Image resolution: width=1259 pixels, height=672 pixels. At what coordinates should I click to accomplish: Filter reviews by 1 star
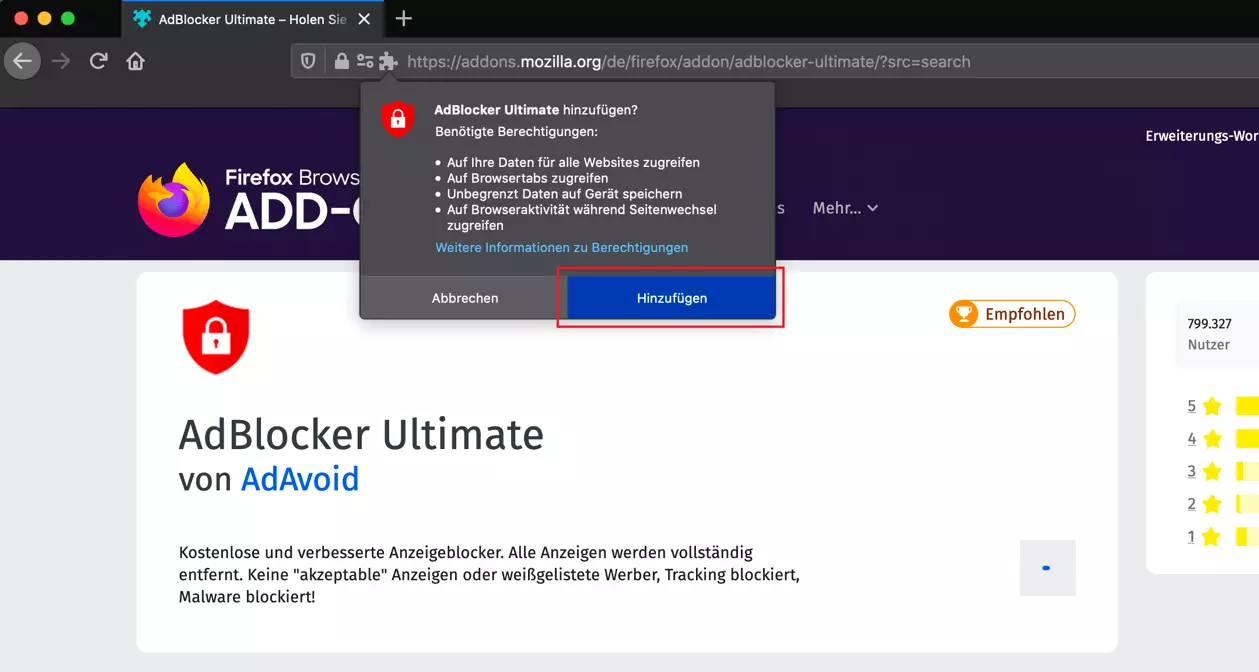1204,537
